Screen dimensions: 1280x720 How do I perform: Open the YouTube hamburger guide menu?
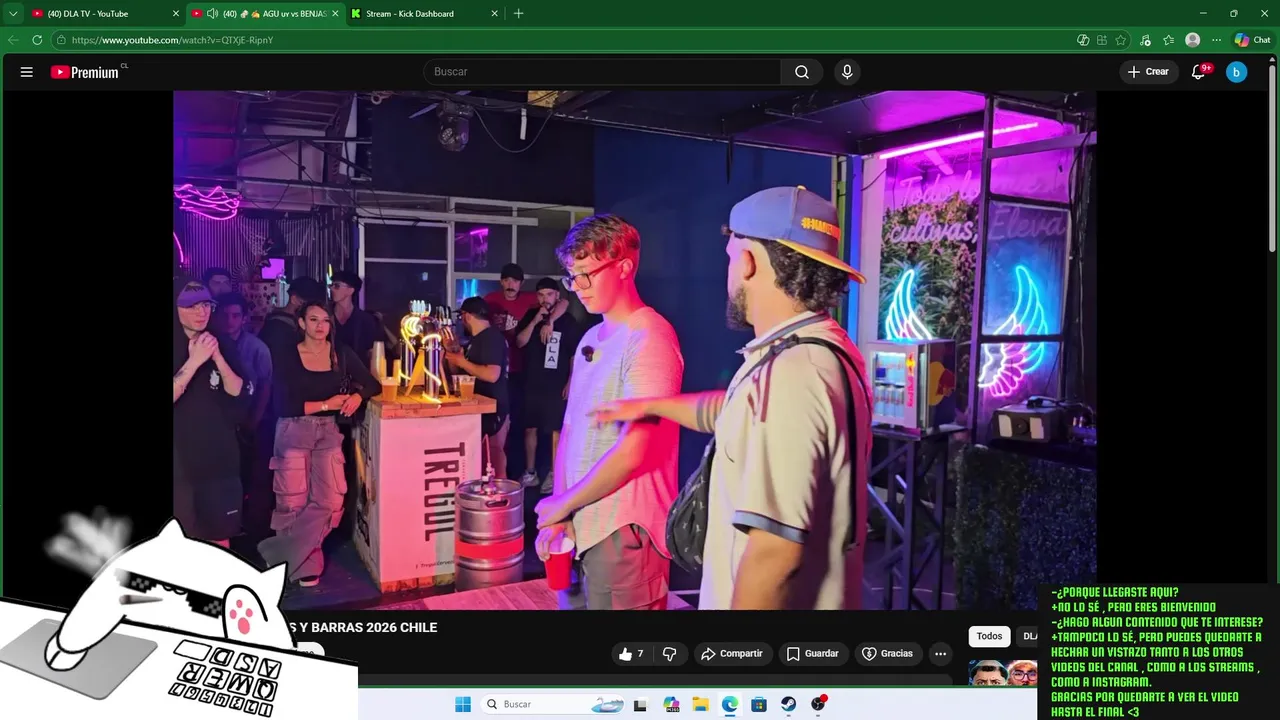click(27, 72)
